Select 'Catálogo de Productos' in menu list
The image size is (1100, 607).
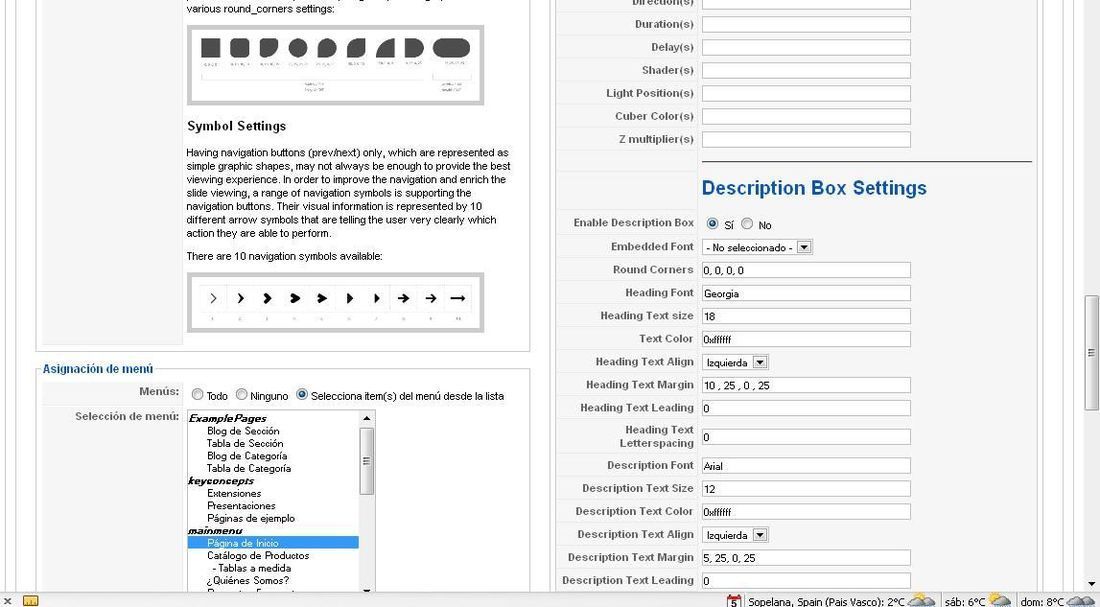click(257, 556)
